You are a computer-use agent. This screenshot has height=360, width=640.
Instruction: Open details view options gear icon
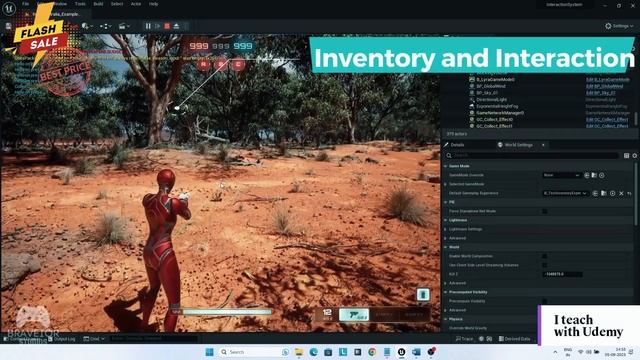pos(635,156)
